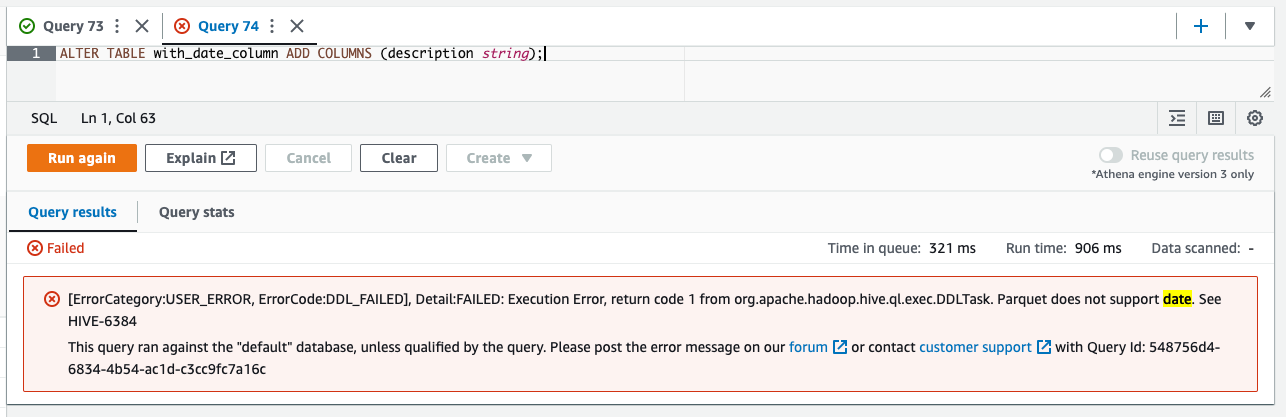The image size is (1286, 417).
Task: Close the Query 74 tab
Action: pyautogui.click(x=297, y=26)
